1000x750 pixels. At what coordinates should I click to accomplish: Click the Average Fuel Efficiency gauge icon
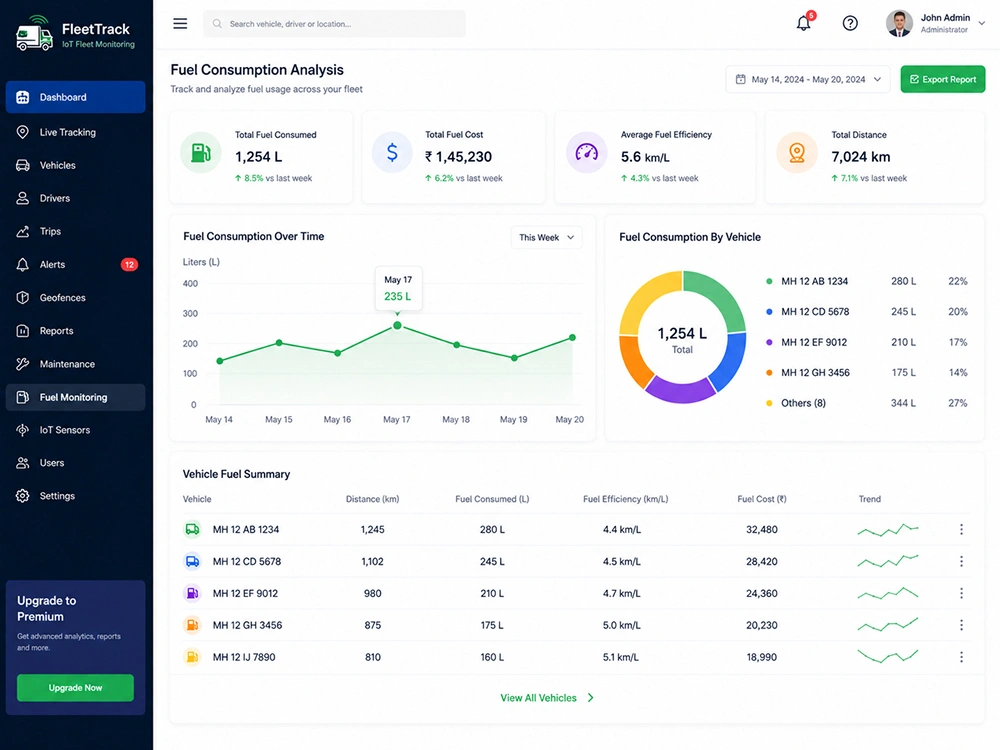586,153
